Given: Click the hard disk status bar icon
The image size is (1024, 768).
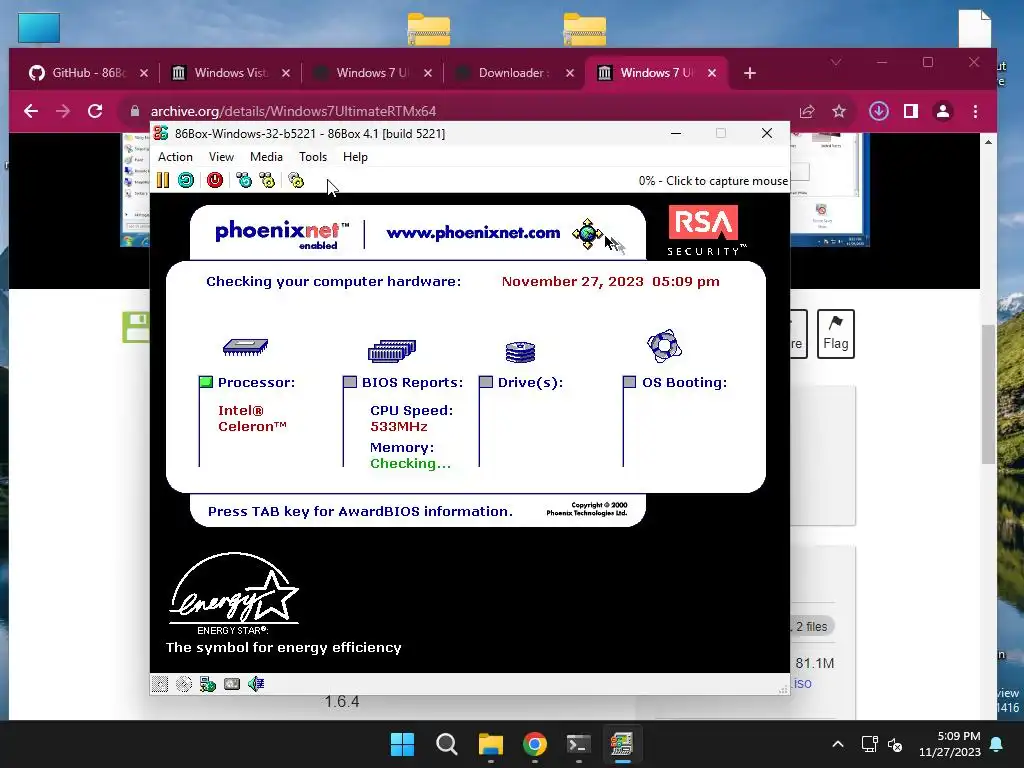Looking at the screenshot, I should coord(232,684).
